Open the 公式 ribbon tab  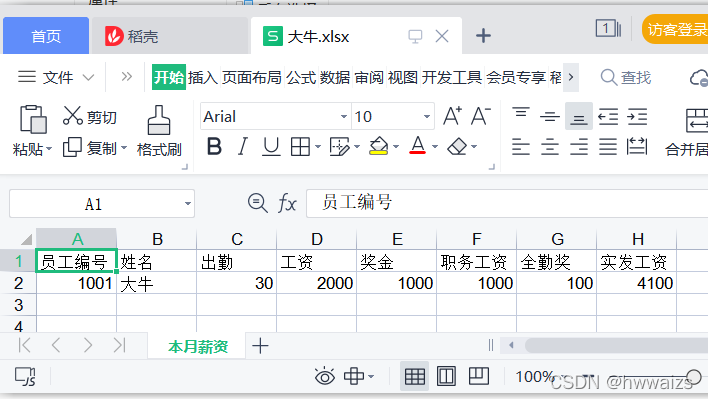click(301, 77)
